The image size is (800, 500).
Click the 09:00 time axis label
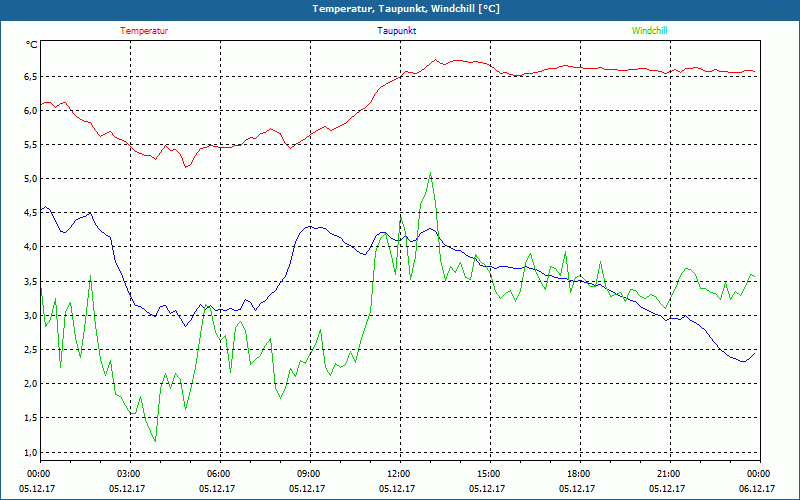tap(310, 474)
